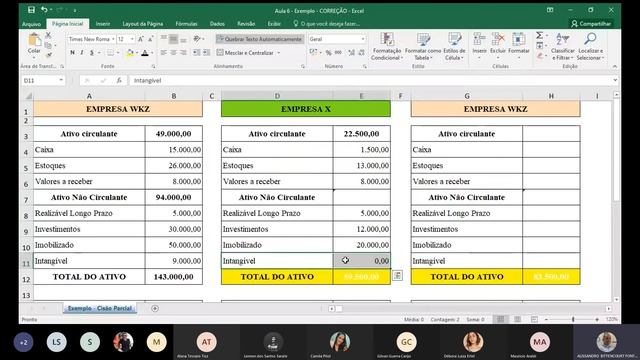The height and width of the screenshot is (360, 640).
Task: Click the orientation text-angle icon
Action: (x=197, y=39)
